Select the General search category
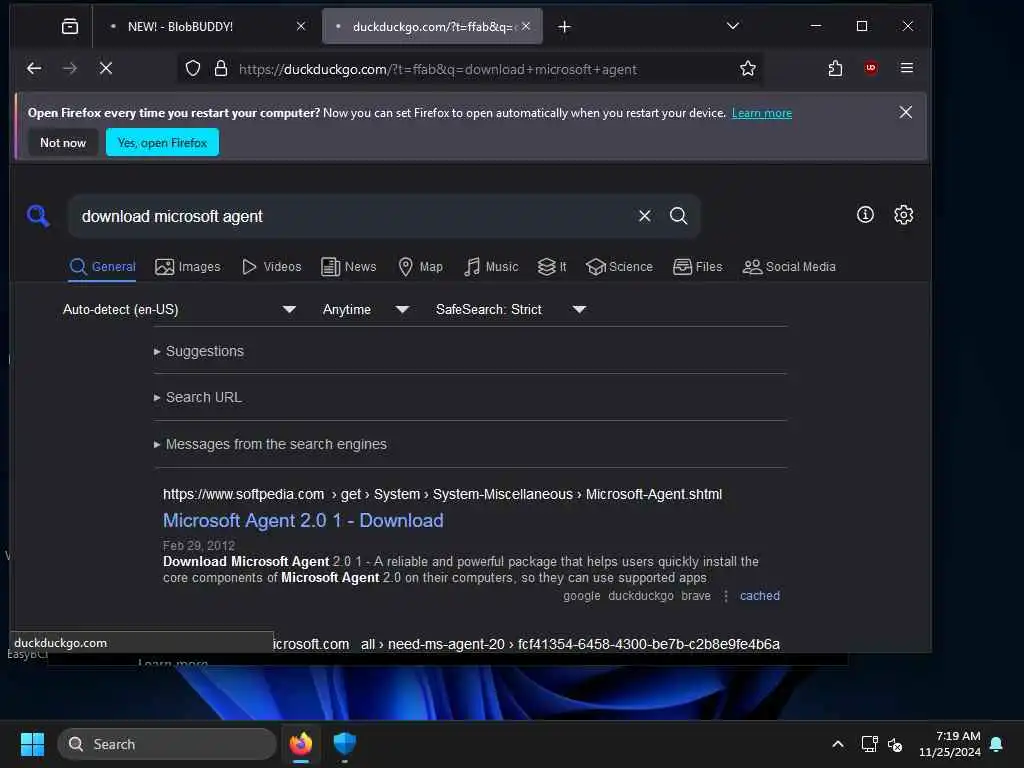The width and height of the screenshot is (1024, 768). pos(103,267)
